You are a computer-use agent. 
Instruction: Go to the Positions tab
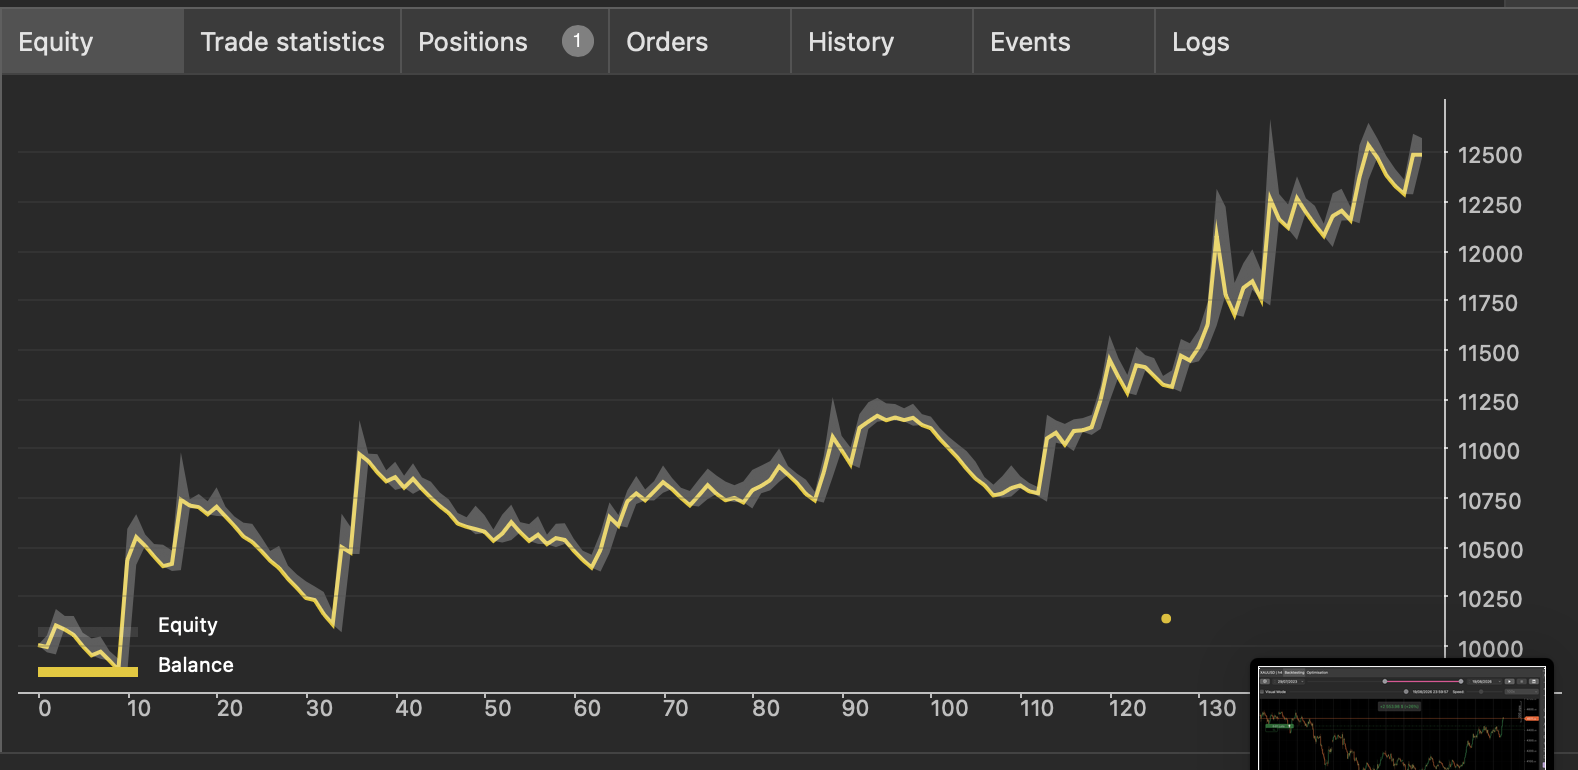pos(505,42)
